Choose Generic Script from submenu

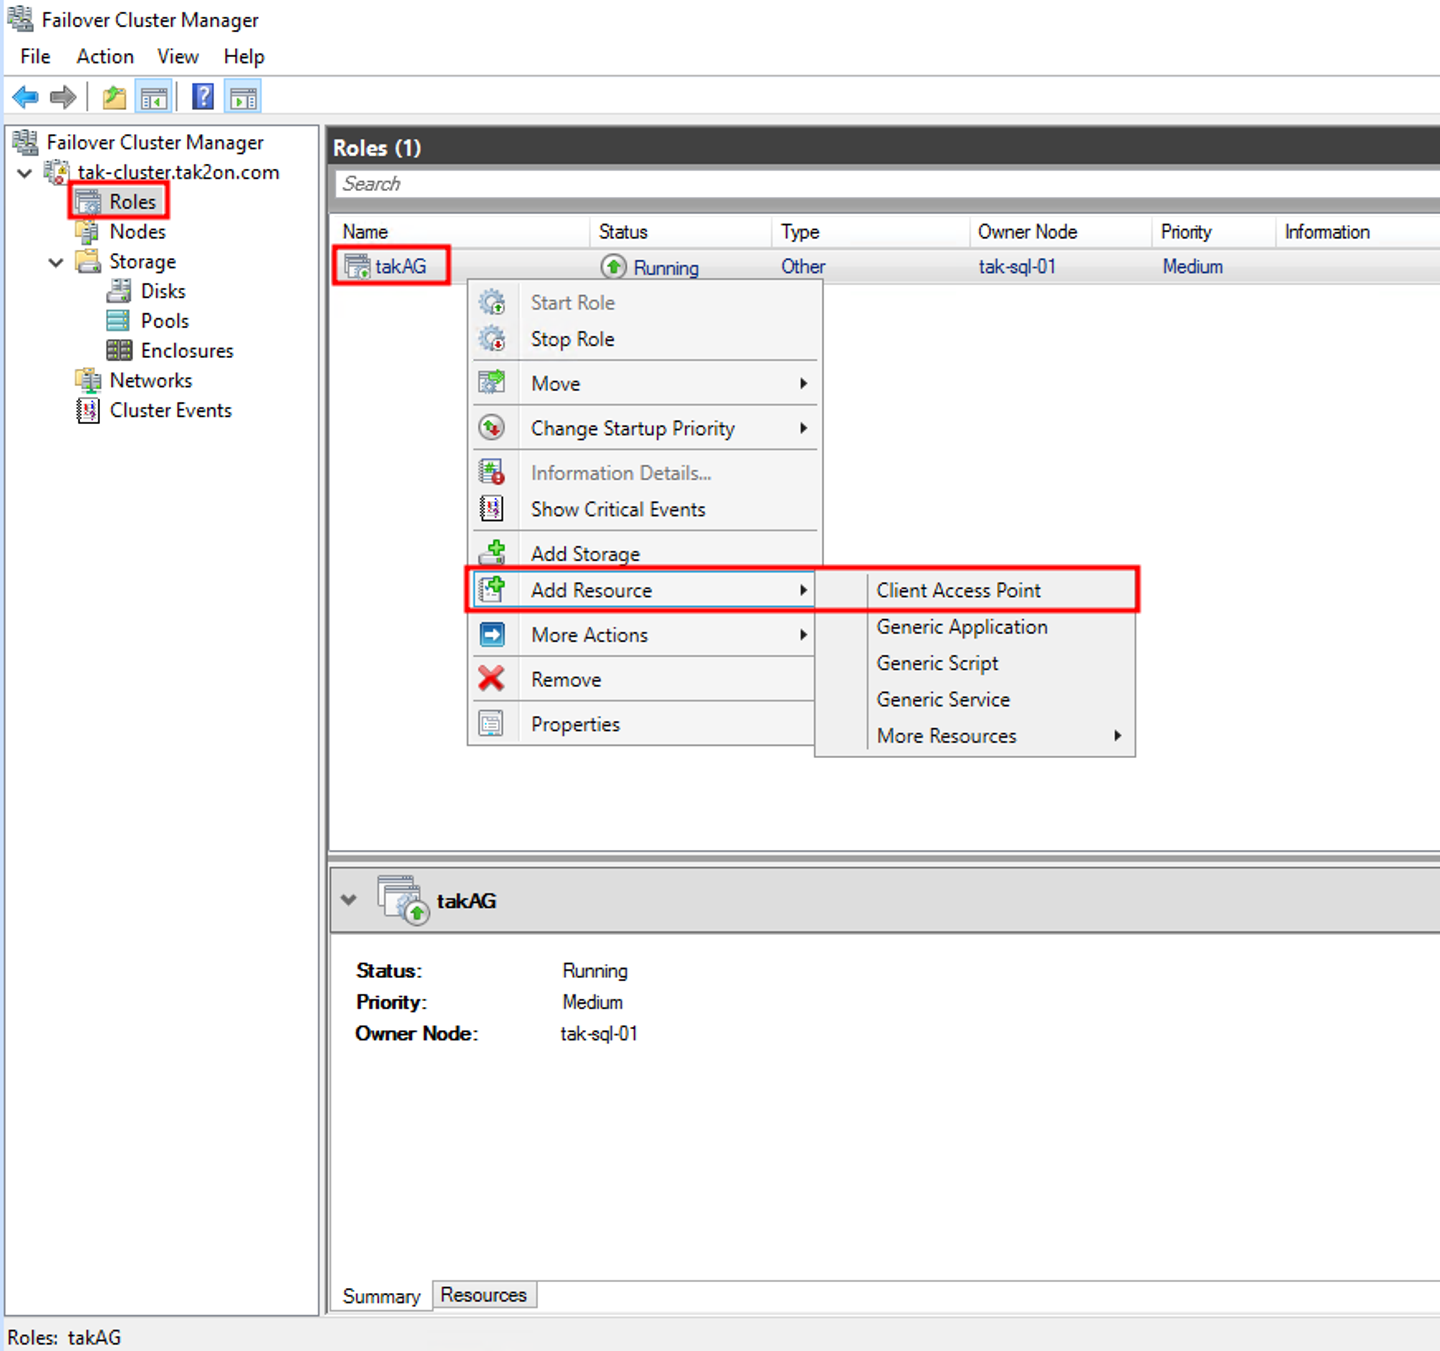coord(976,663)
